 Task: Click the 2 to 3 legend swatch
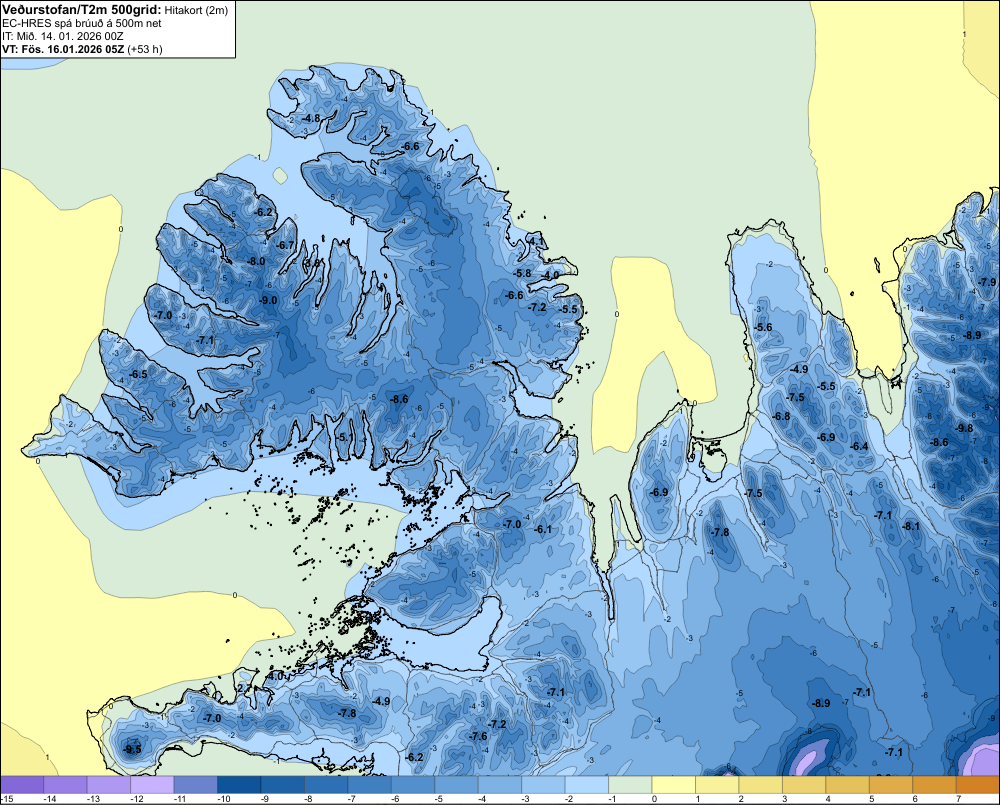pyautogui.click(x=761, y=785)
